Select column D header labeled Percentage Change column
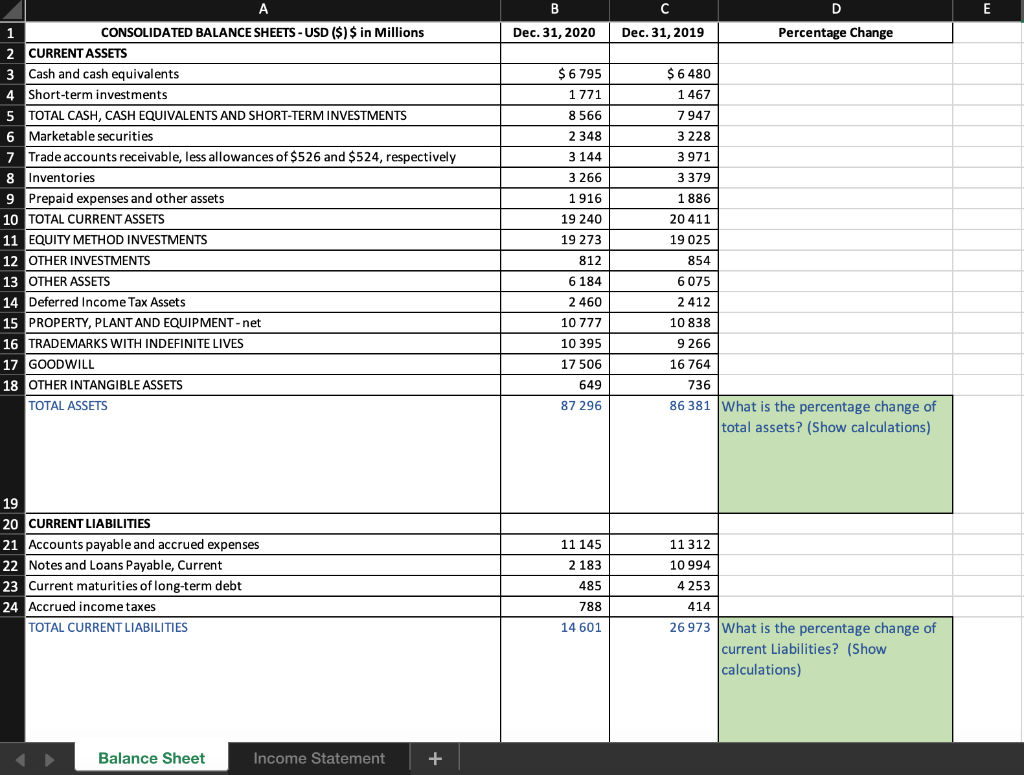 [x=835, y=10]
